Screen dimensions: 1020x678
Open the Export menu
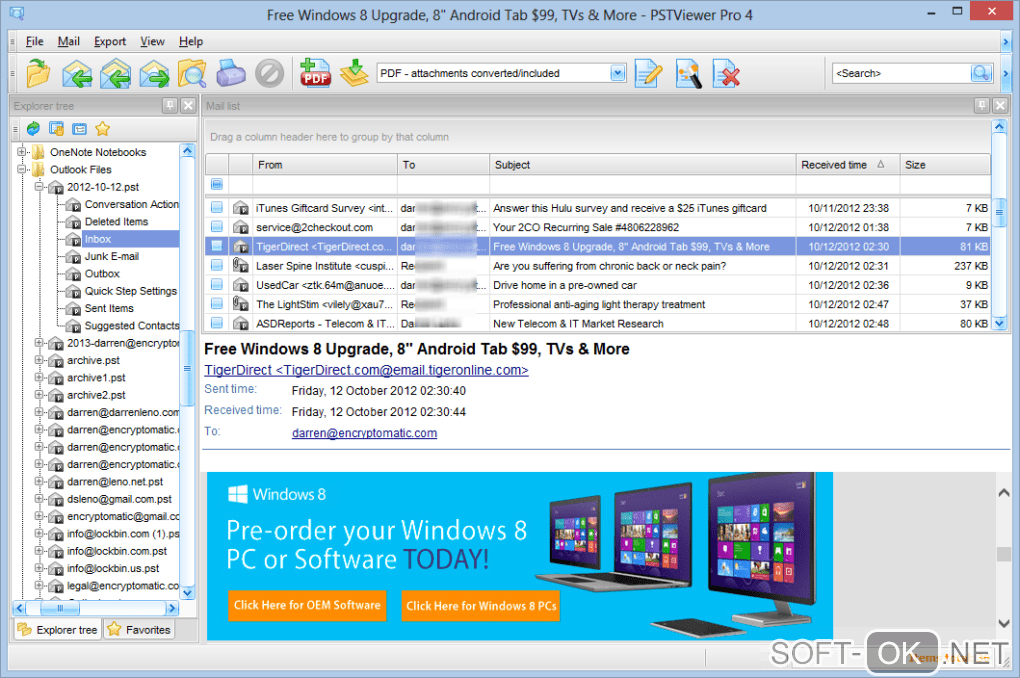109,41
